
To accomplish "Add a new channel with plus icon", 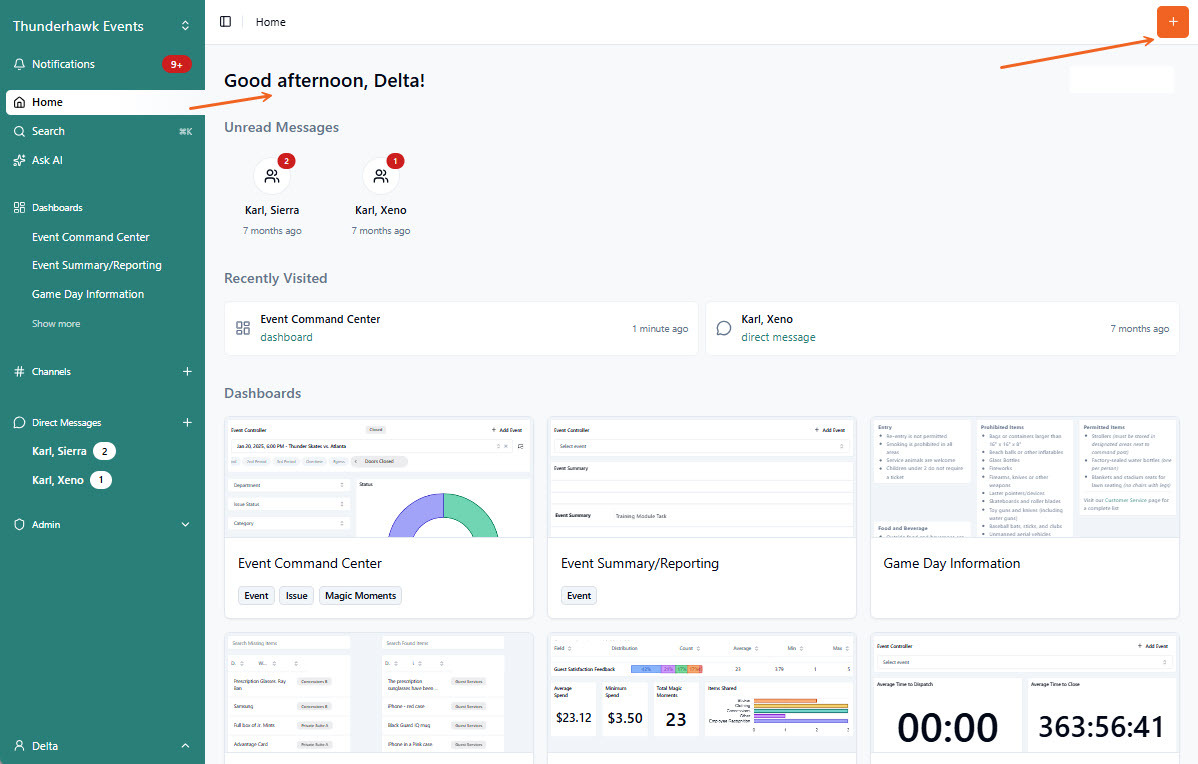I will [x=187, y=371].
